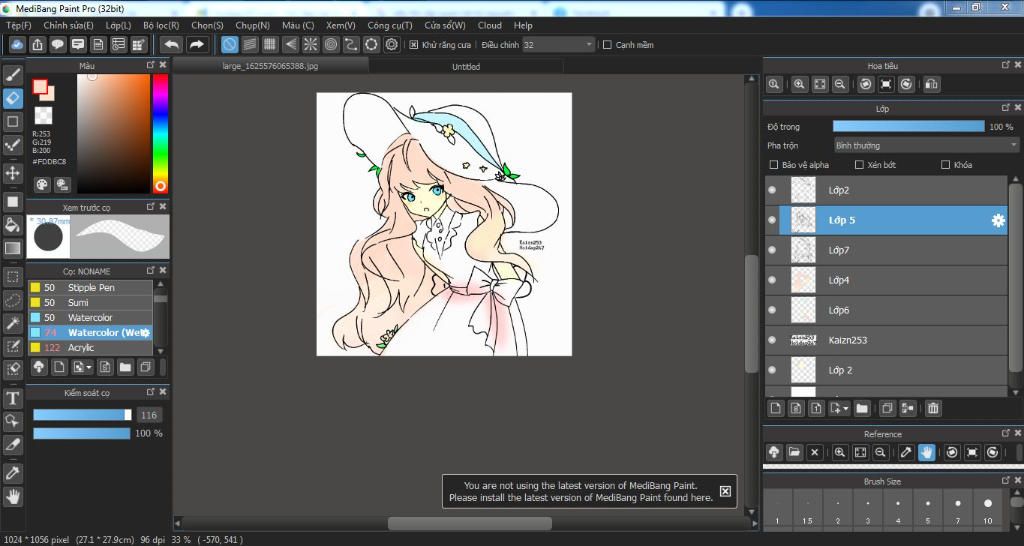Select the Text tool
Image resolution: width=1024 pixels, height=546 pixels.
coord(12,398)
